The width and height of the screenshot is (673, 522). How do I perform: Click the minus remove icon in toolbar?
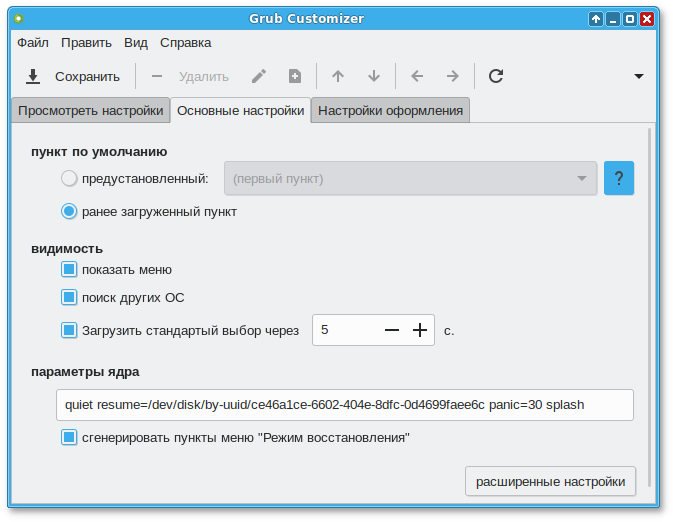(157, 76)
